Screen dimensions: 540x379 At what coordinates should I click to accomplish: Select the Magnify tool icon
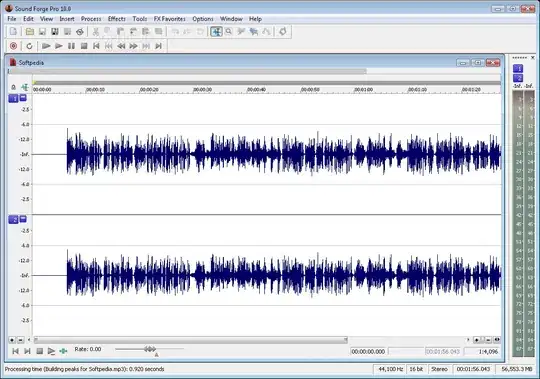[229, 32]
